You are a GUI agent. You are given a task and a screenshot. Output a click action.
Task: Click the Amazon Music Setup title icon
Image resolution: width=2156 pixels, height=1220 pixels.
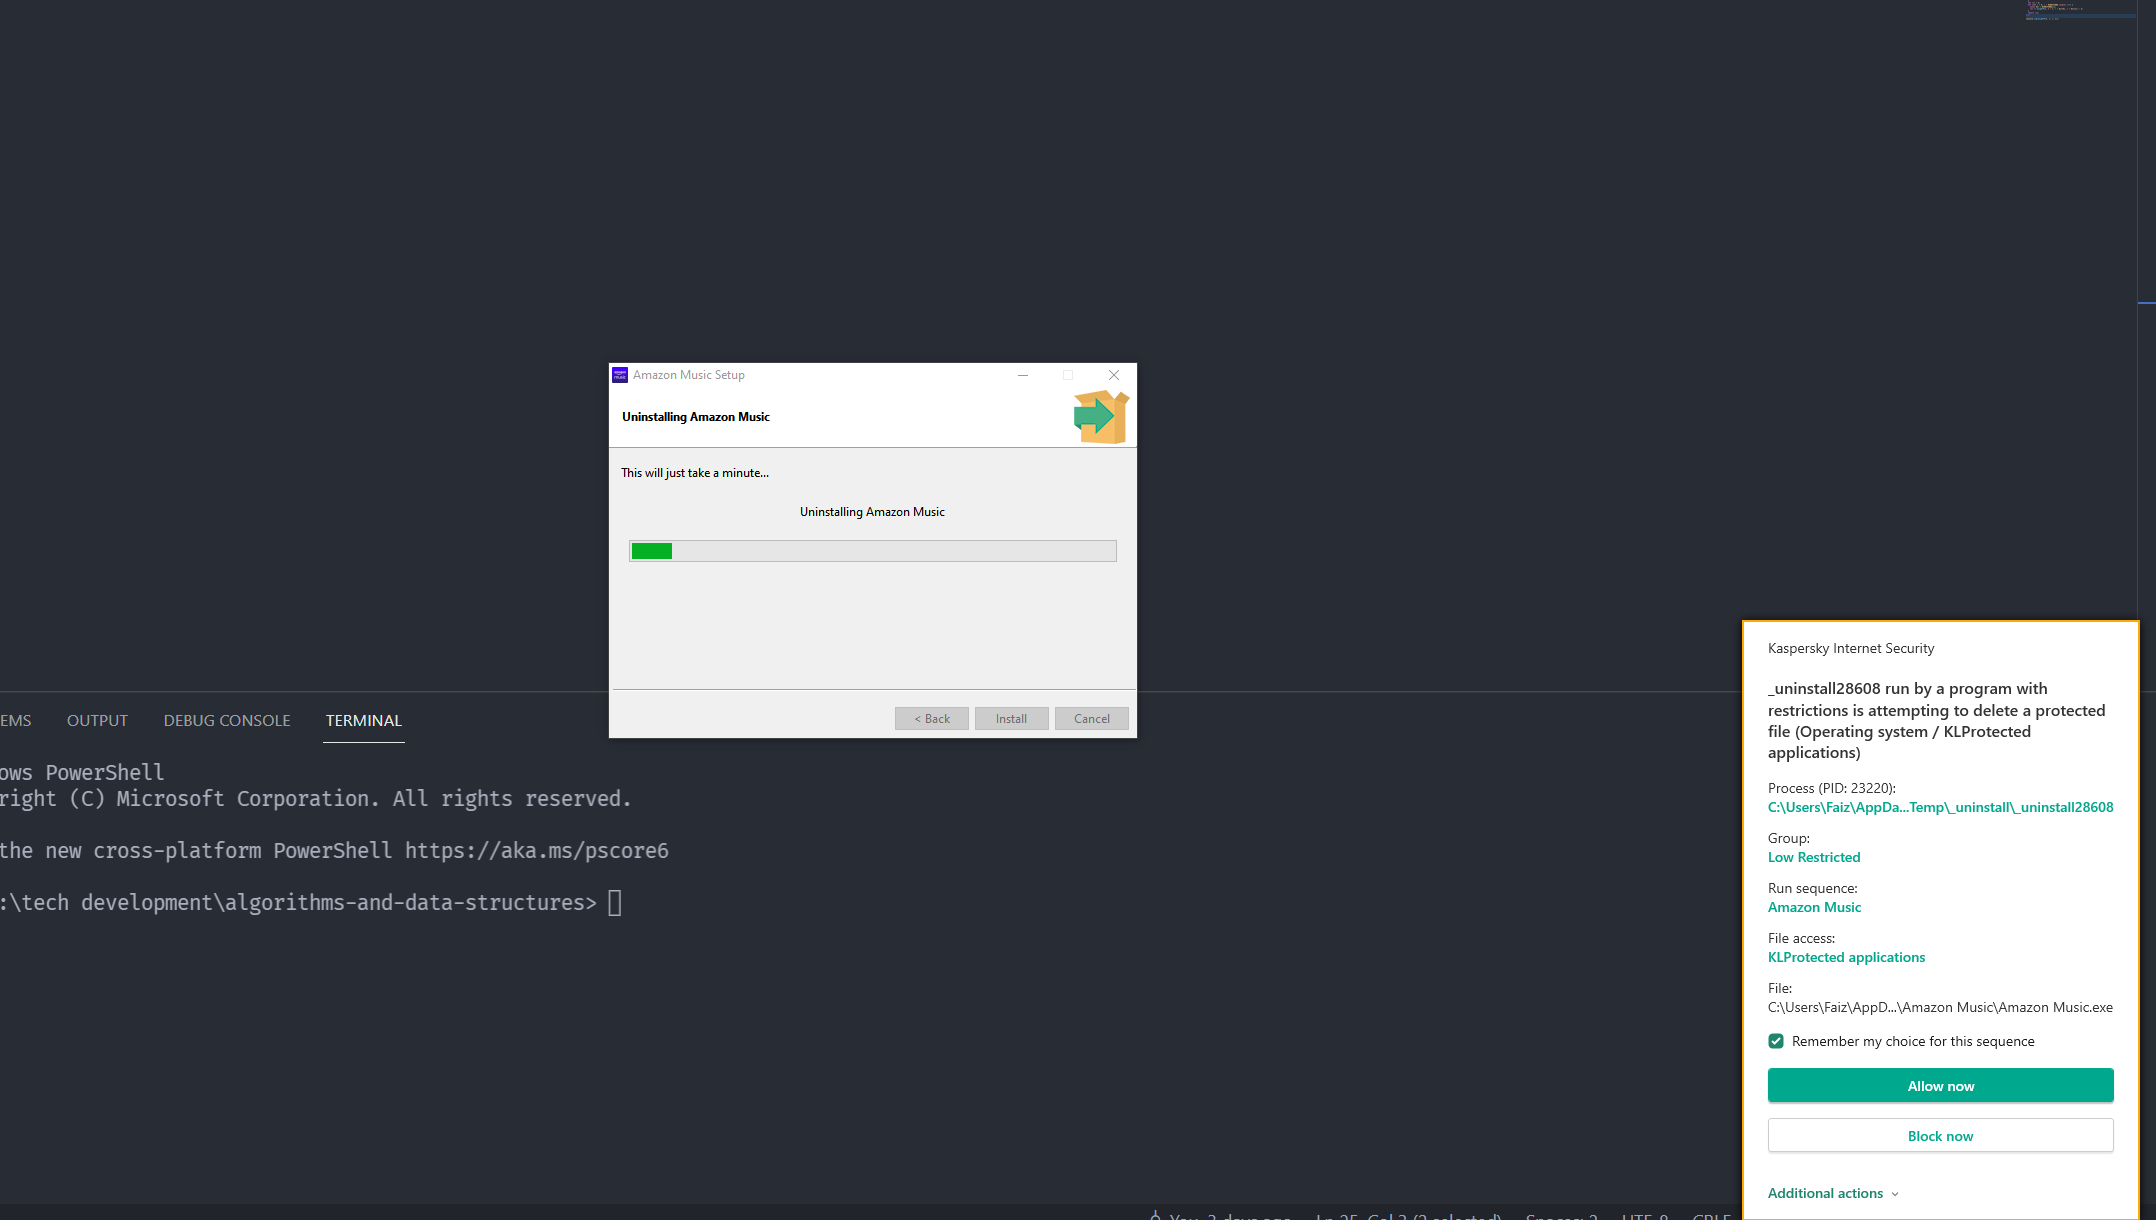620,375
